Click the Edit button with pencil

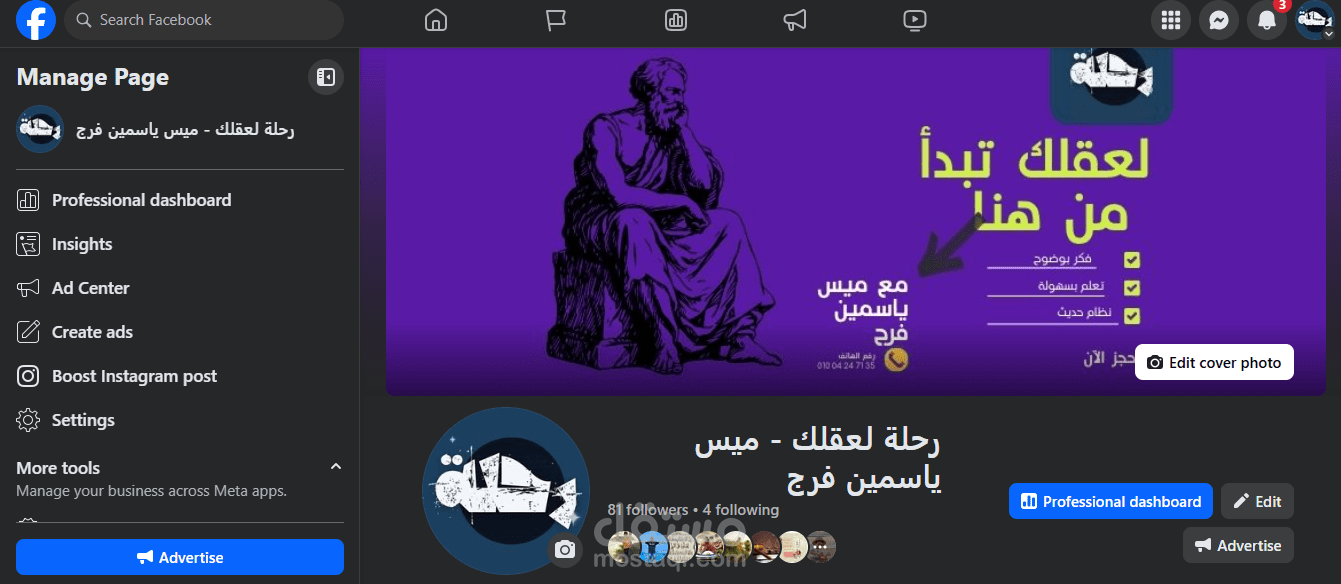1257,501
